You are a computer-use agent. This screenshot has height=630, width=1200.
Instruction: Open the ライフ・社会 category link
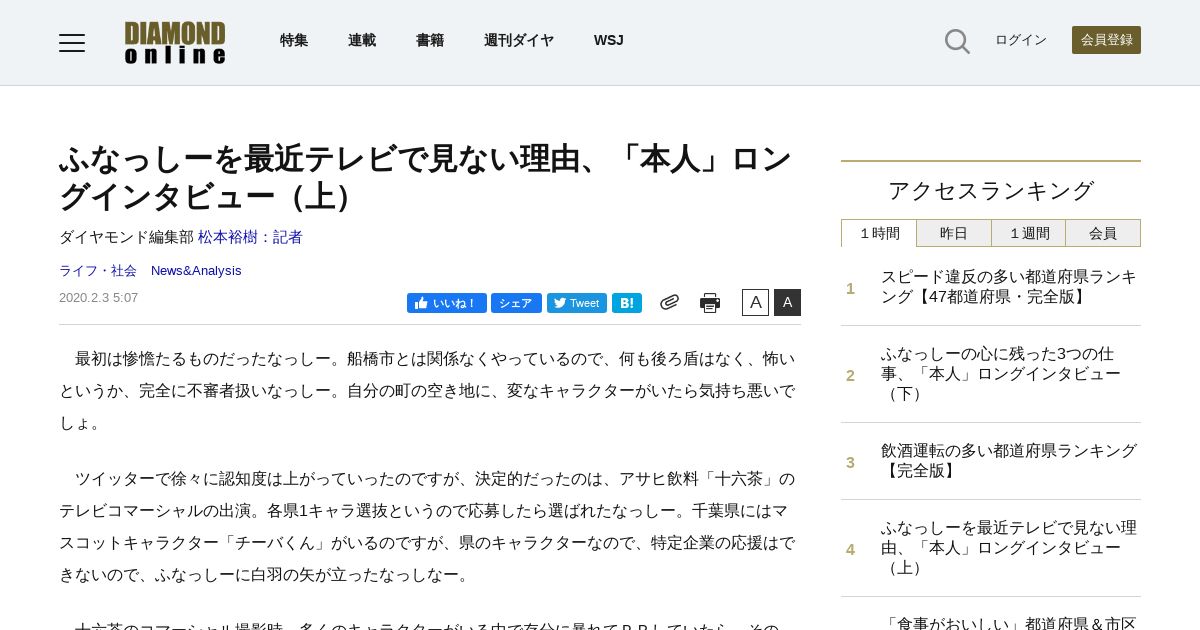tap(98, 271)
